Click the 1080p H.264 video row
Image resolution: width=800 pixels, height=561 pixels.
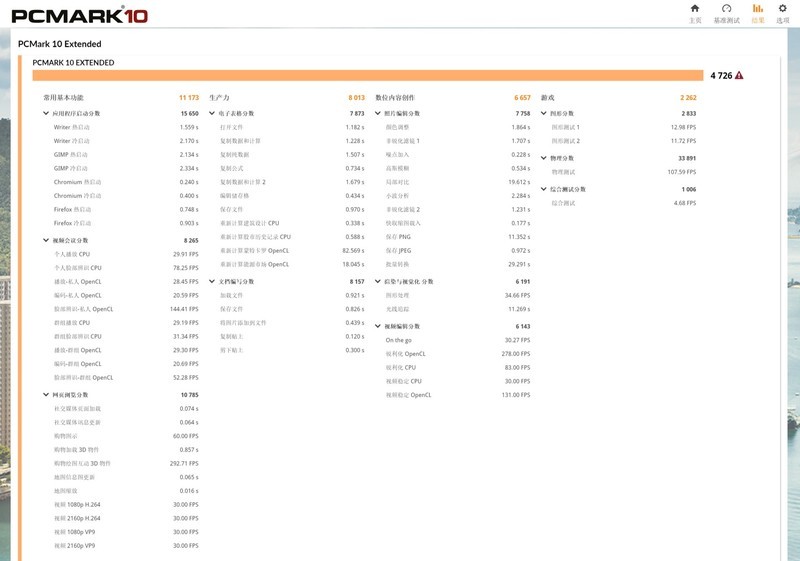pos(126,504)
